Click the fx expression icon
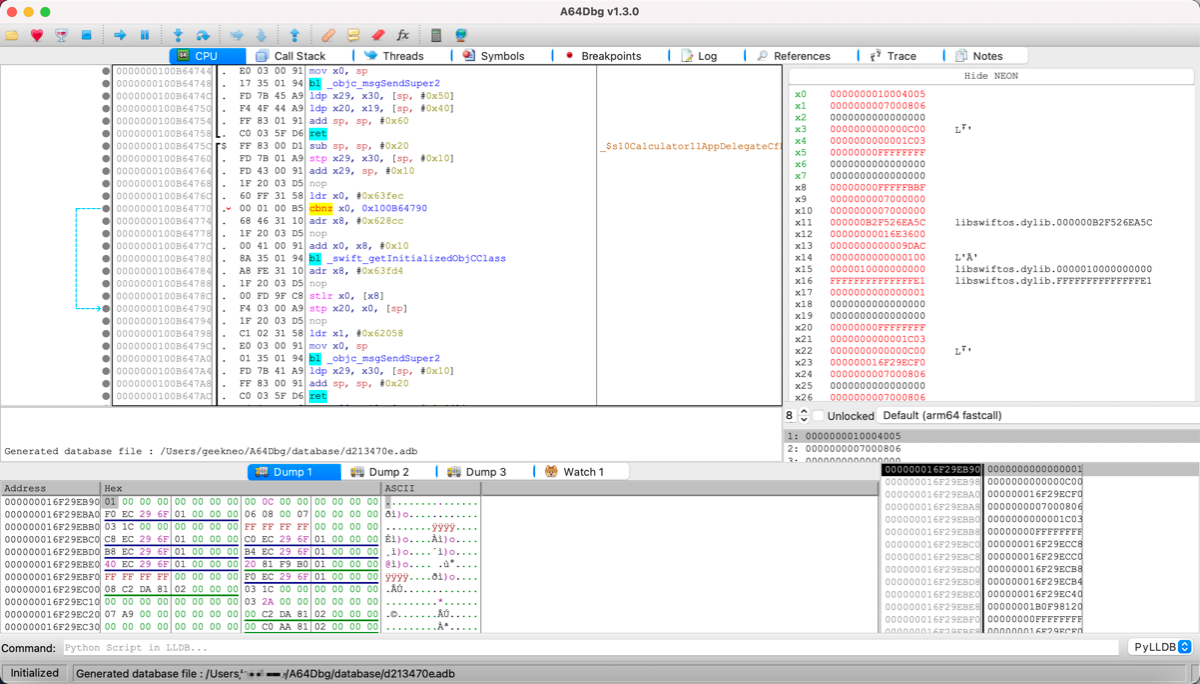 coord(403,35)
